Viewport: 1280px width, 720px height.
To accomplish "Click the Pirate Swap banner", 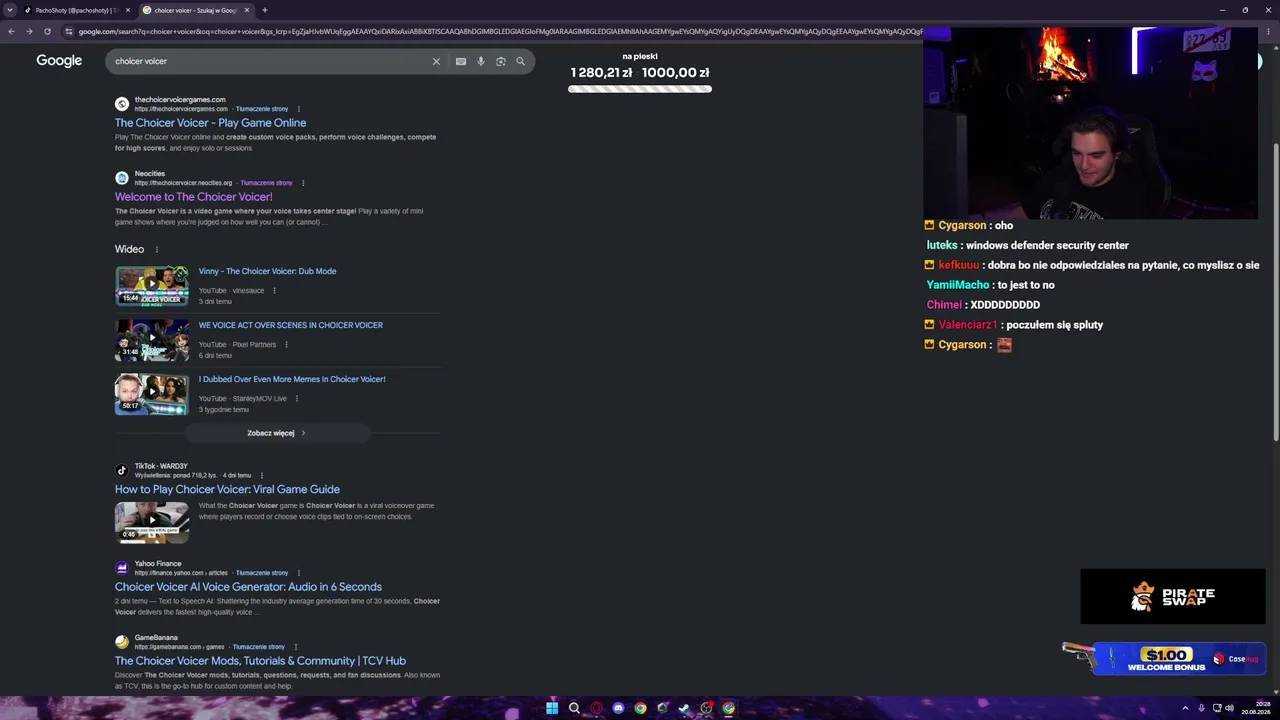I will click(x=1173, y=597).
